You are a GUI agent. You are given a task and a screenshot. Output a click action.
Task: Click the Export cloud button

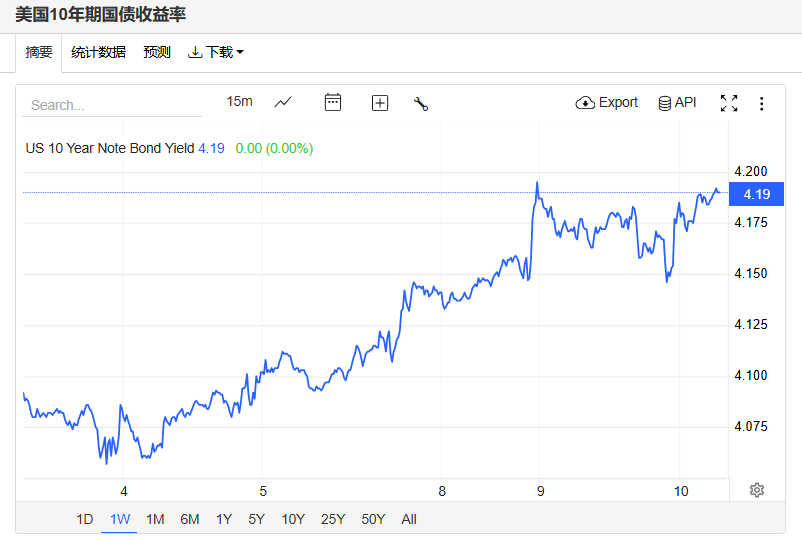click(x=607, y=103)
